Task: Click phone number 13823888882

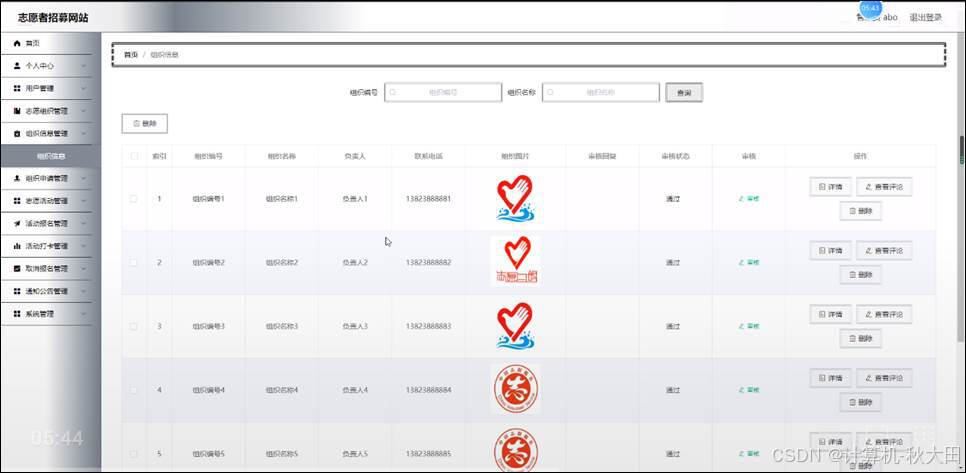Action: click(428, 262)
